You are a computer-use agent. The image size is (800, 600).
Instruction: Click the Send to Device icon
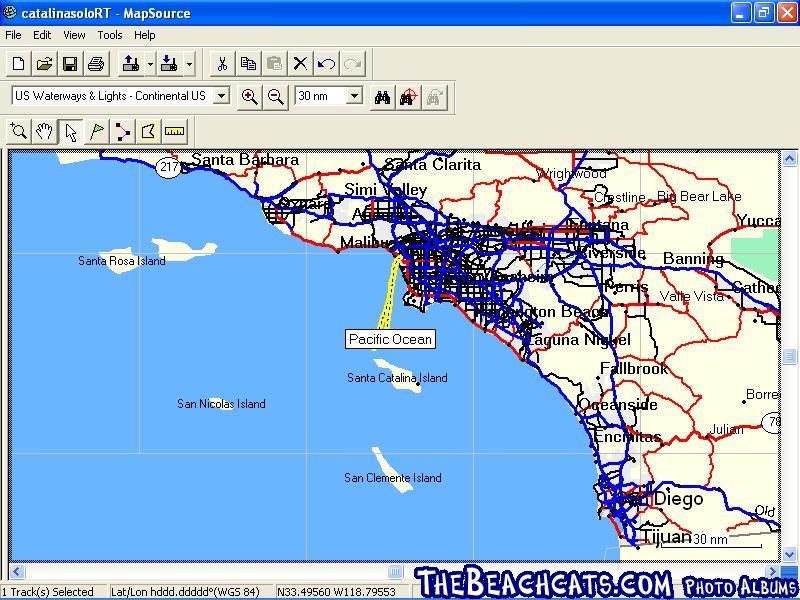point(131,64)
